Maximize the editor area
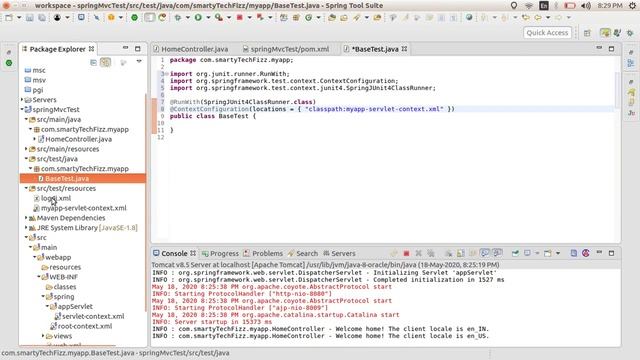The height and width of the screenshot is (360, 640). pos(611,49)
